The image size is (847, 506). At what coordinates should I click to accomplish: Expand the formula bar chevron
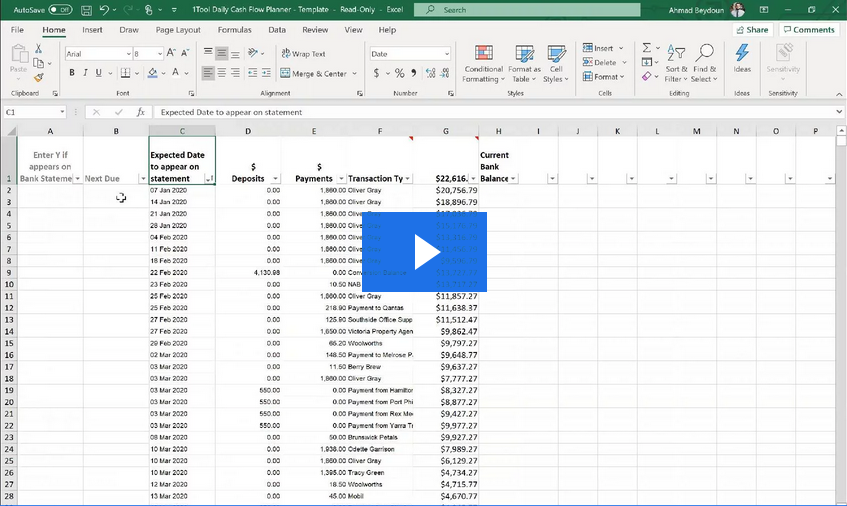click(839, 112)
